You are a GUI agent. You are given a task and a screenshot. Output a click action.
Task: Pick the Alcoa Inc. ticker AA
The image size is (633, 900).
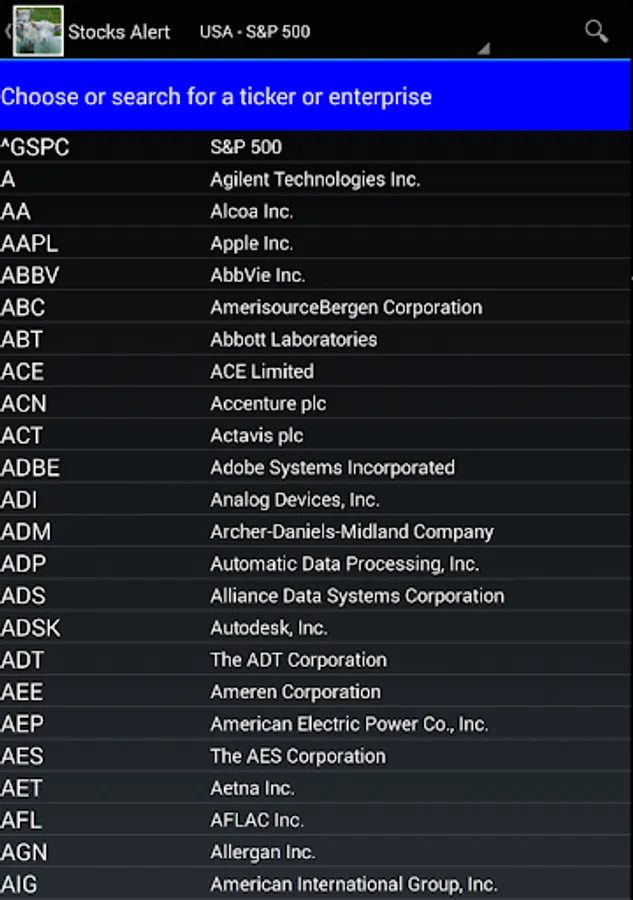[x=316, y=211]
